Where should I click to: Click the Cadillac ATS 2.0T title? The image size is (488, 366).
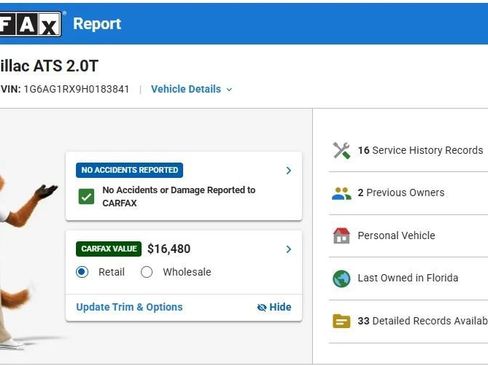[49, 66]
